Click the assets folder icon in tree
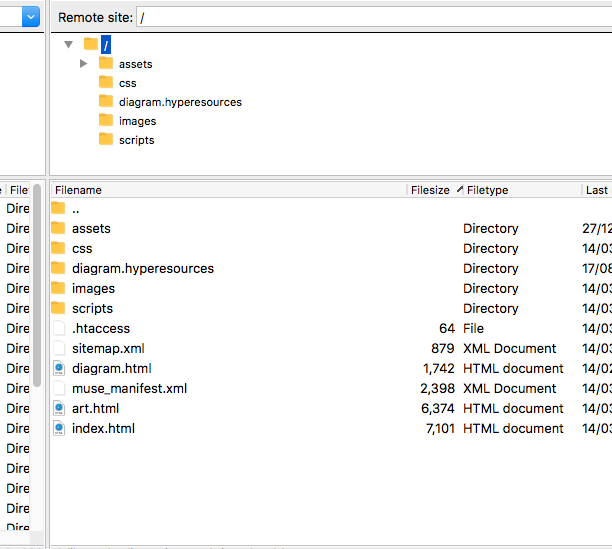This screenshot has height=549, width=612. [106, 63]
